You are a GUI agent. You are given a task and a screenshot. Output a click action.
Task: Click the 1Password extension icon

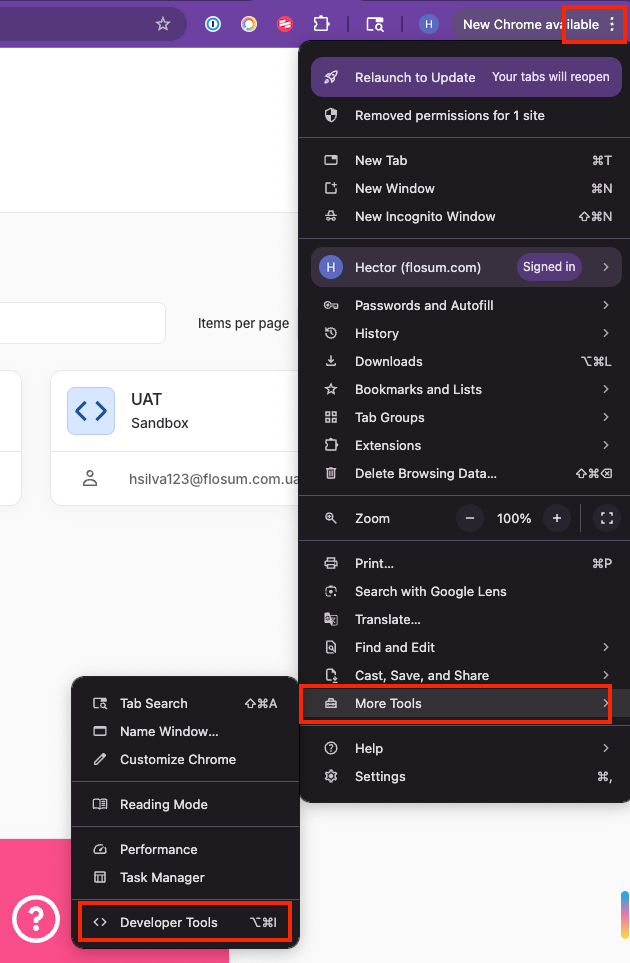coord(213,24)
